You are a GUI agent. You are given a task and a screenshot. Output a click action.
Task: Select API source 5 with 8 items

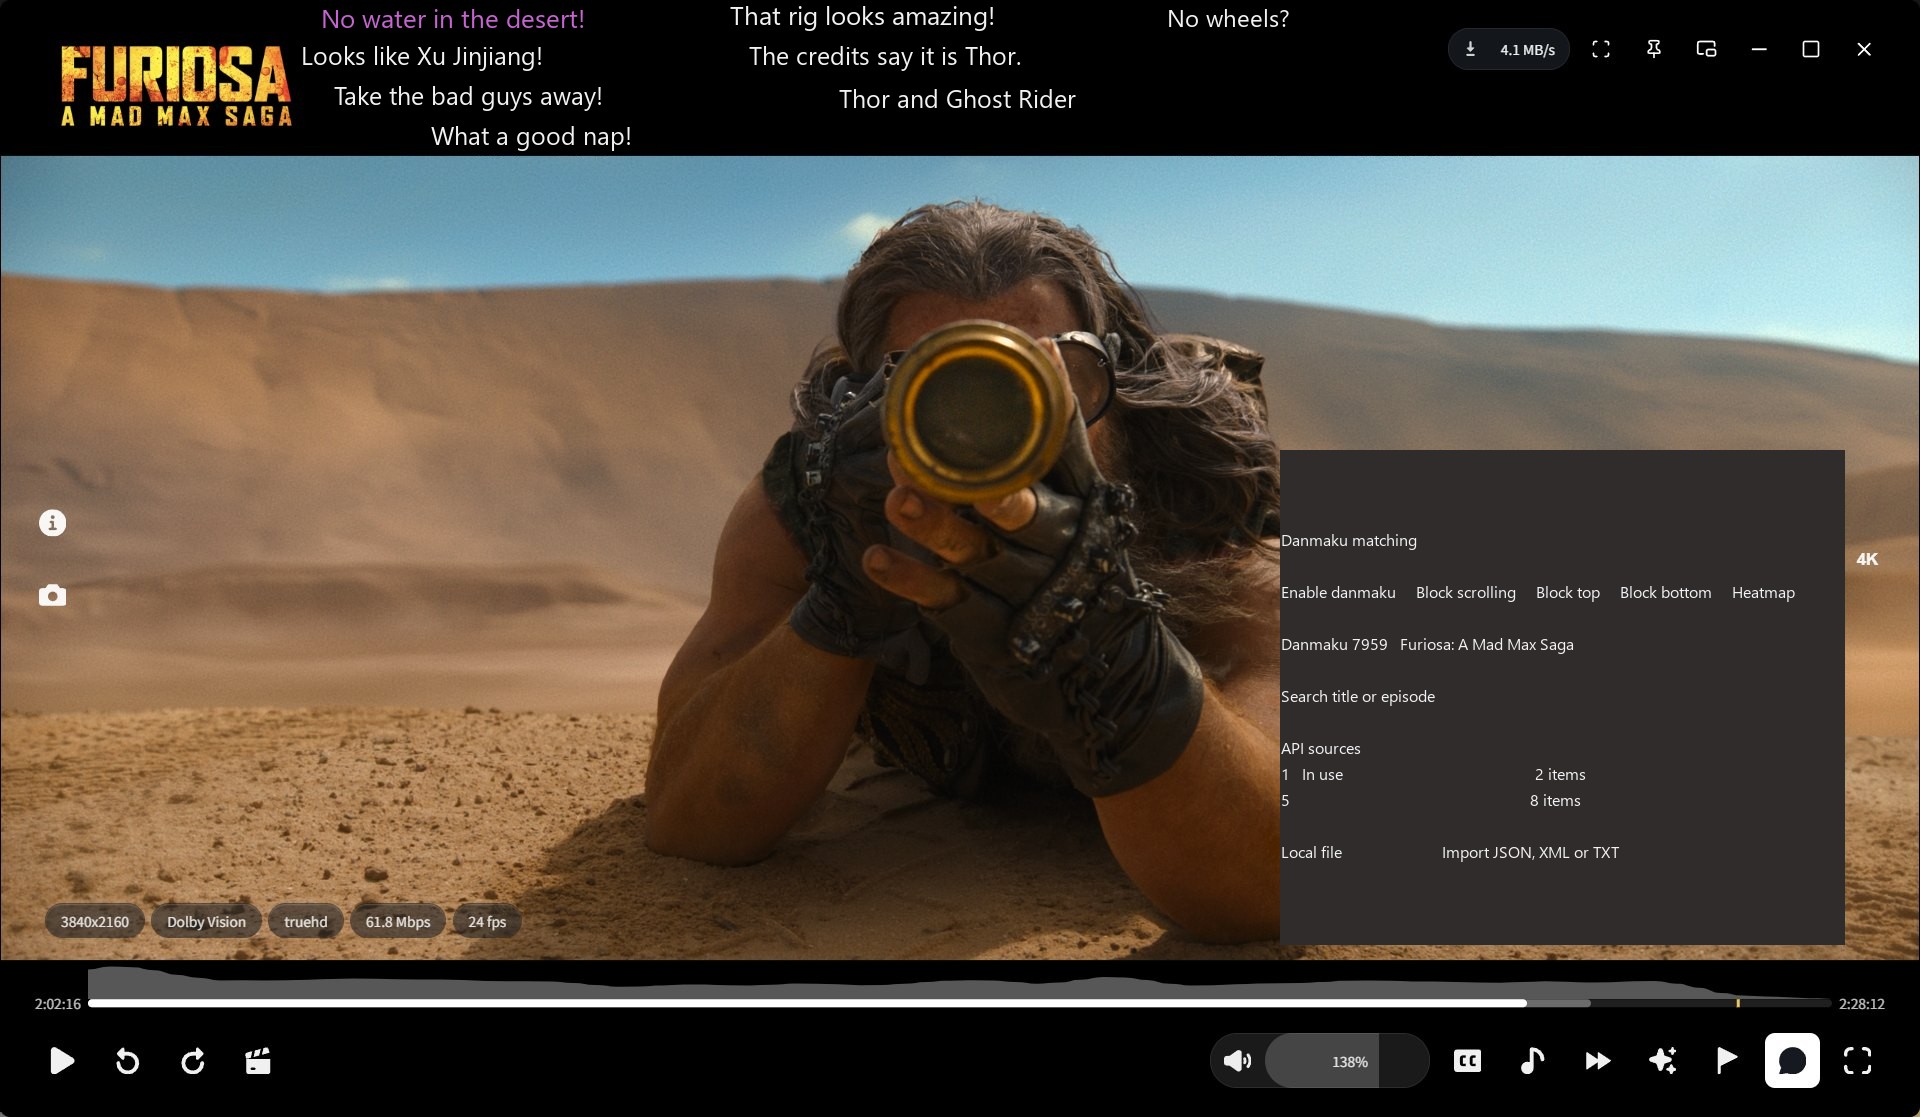1432,801
